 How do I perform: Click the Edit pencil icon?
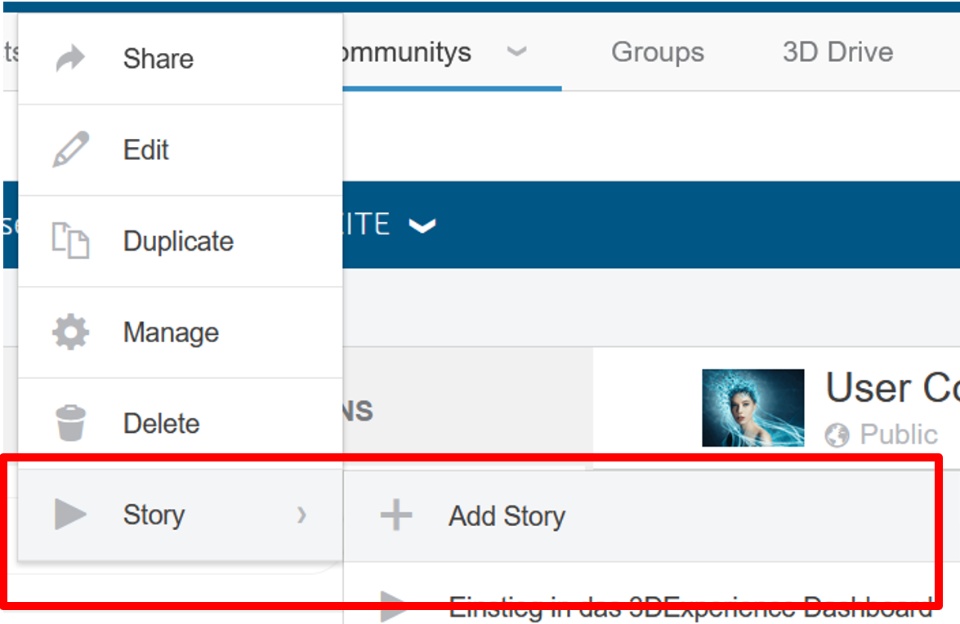[x=70, y=150]
